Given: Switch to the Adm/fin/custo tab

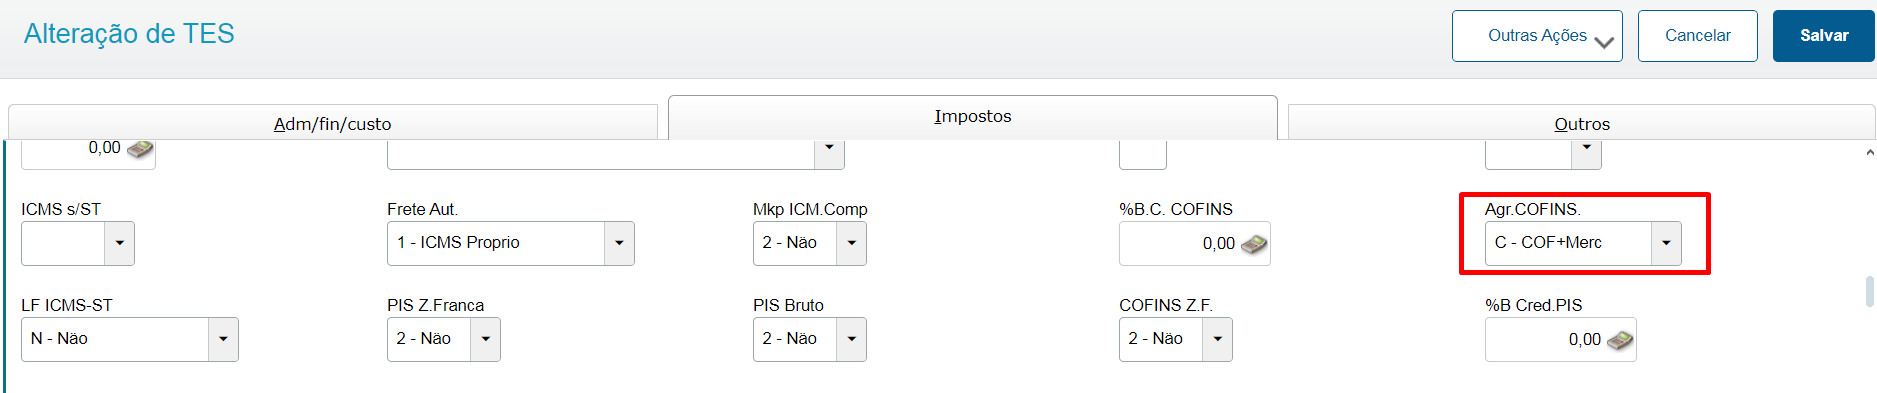Looking at the screenshot, I should 333,123.
